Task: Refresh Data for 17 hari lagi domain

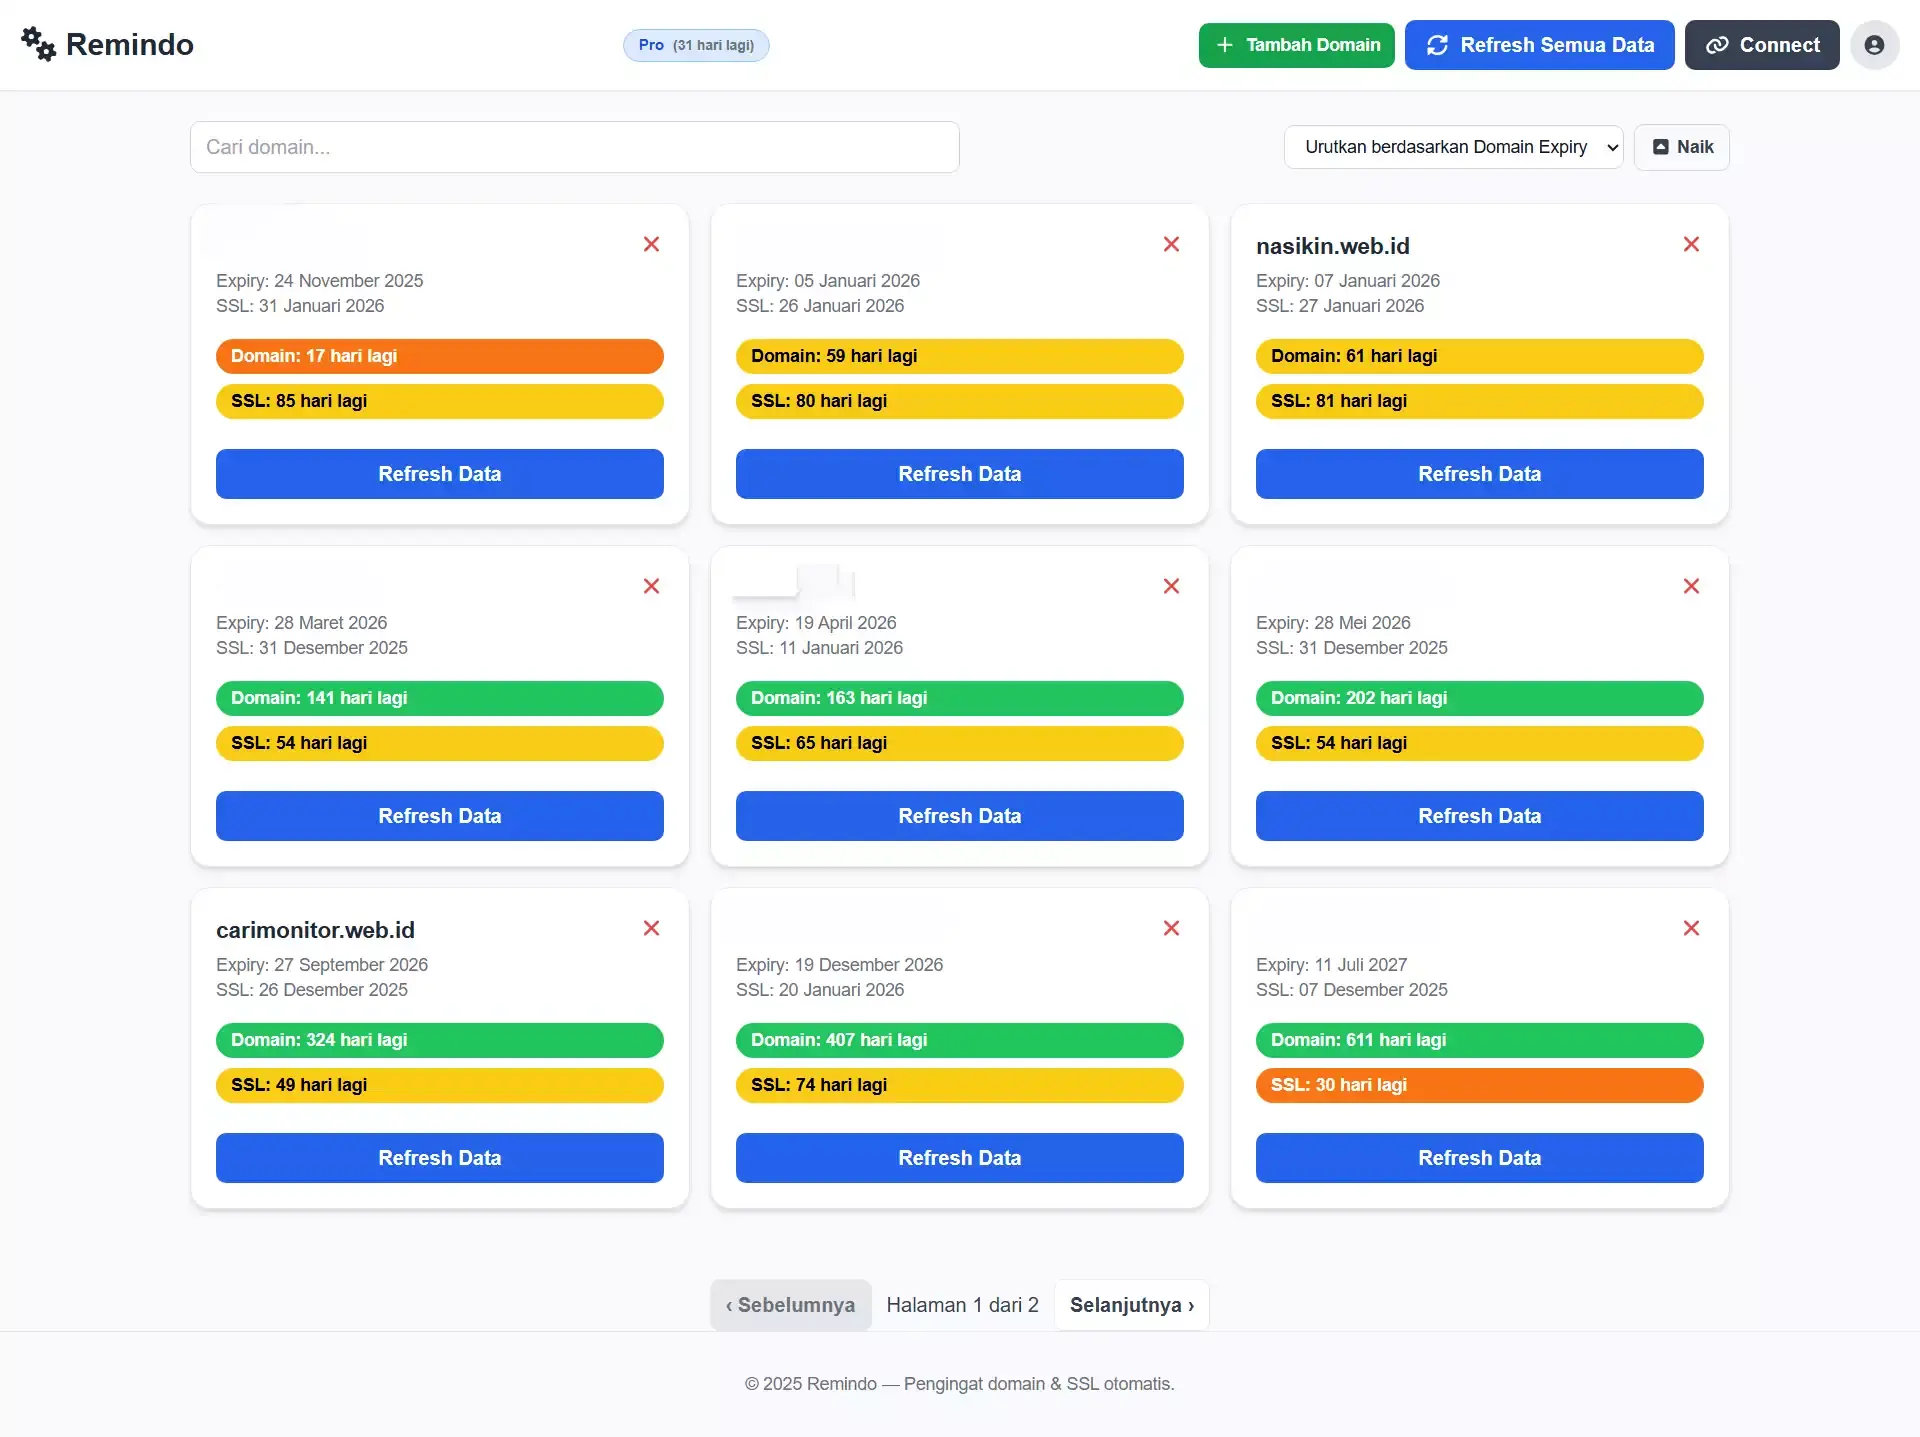Action: pos(440,474)
